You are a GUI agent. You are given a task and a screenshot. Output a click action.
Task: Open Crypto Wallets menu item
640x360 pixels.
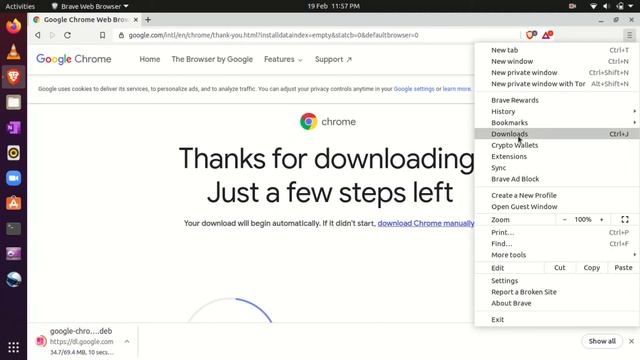(x=557, y=145)
